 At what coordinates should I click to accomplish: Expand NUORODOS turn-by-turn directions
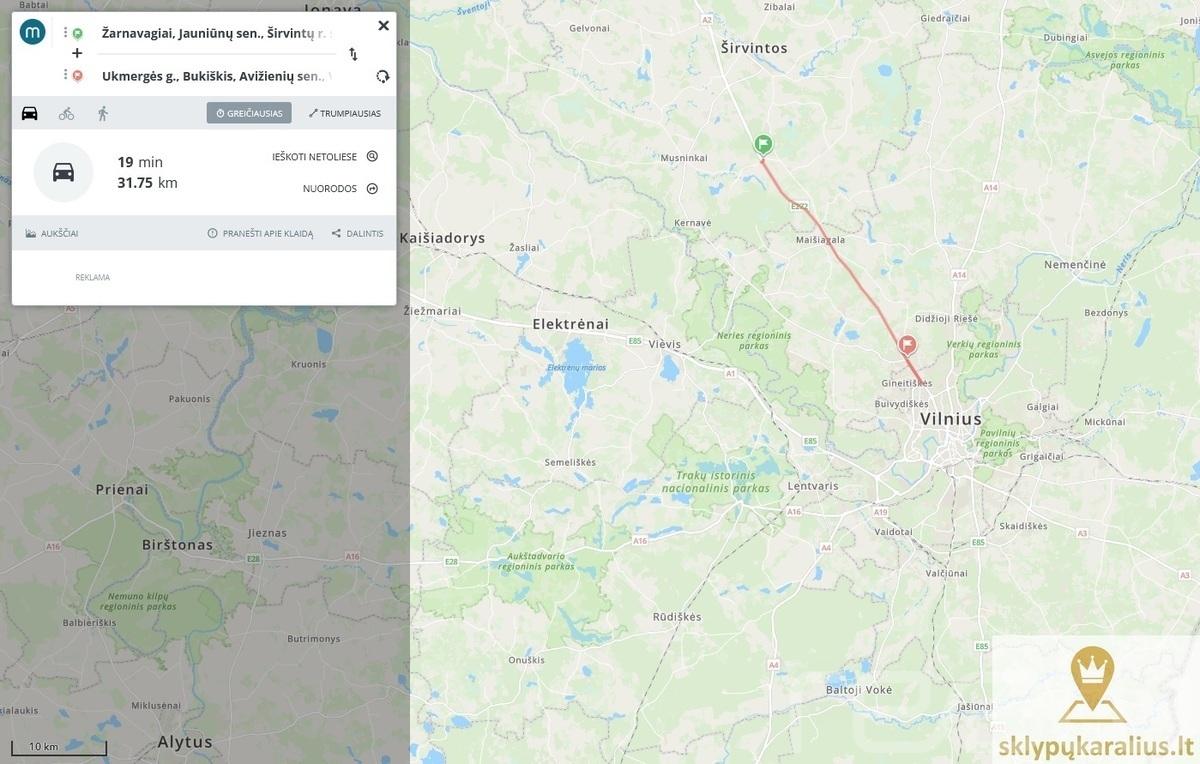[340, 189]
